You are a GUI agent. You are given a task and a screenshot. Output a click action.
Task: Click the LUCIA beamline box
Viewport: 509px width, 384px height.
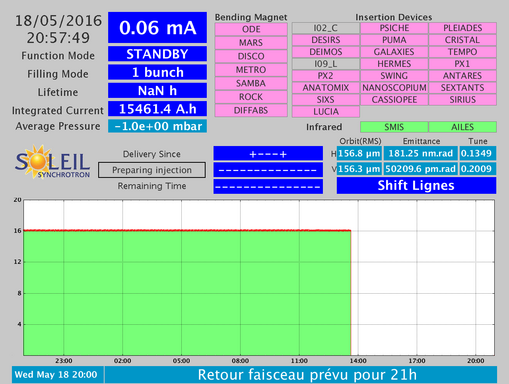(326, 112)
